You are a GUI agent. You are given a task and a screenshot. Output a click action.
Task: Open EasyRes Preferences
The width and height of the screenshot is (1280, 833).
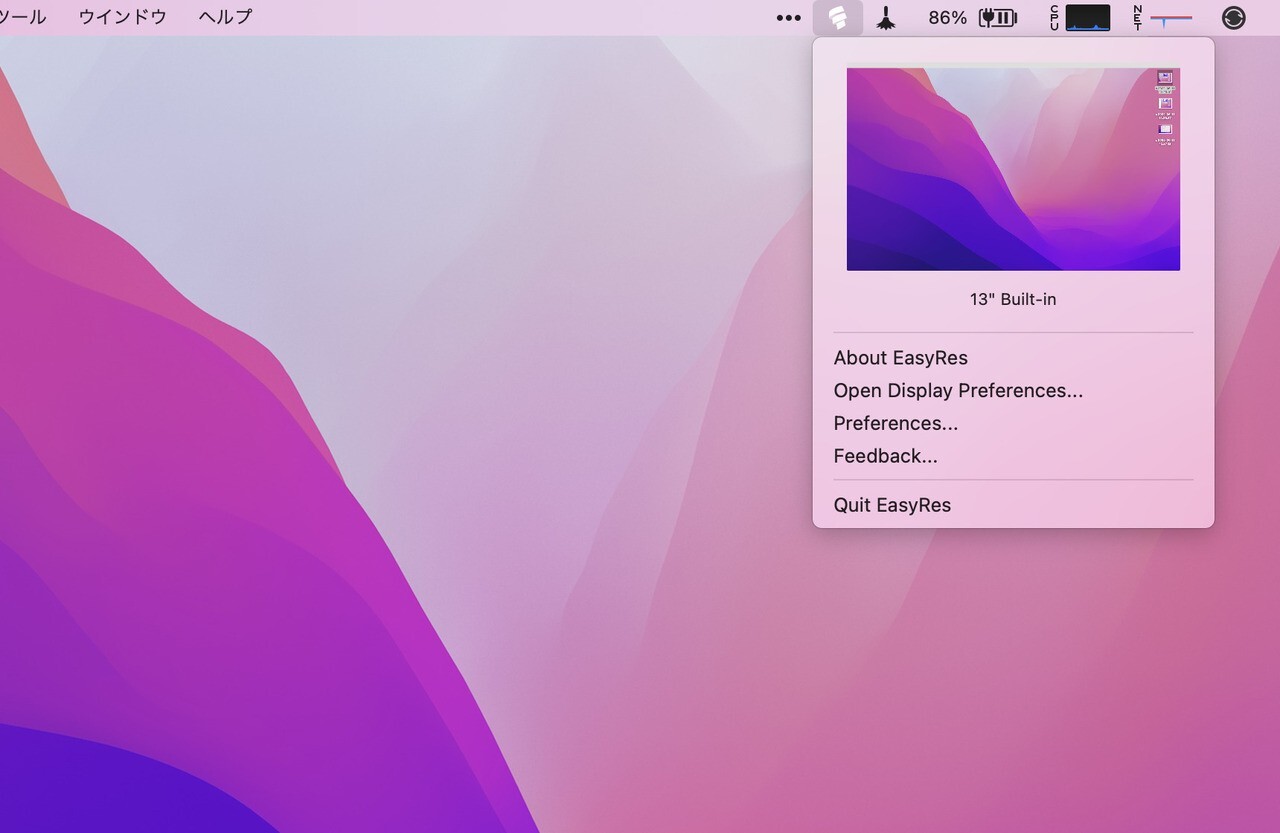tap(896, 423)
